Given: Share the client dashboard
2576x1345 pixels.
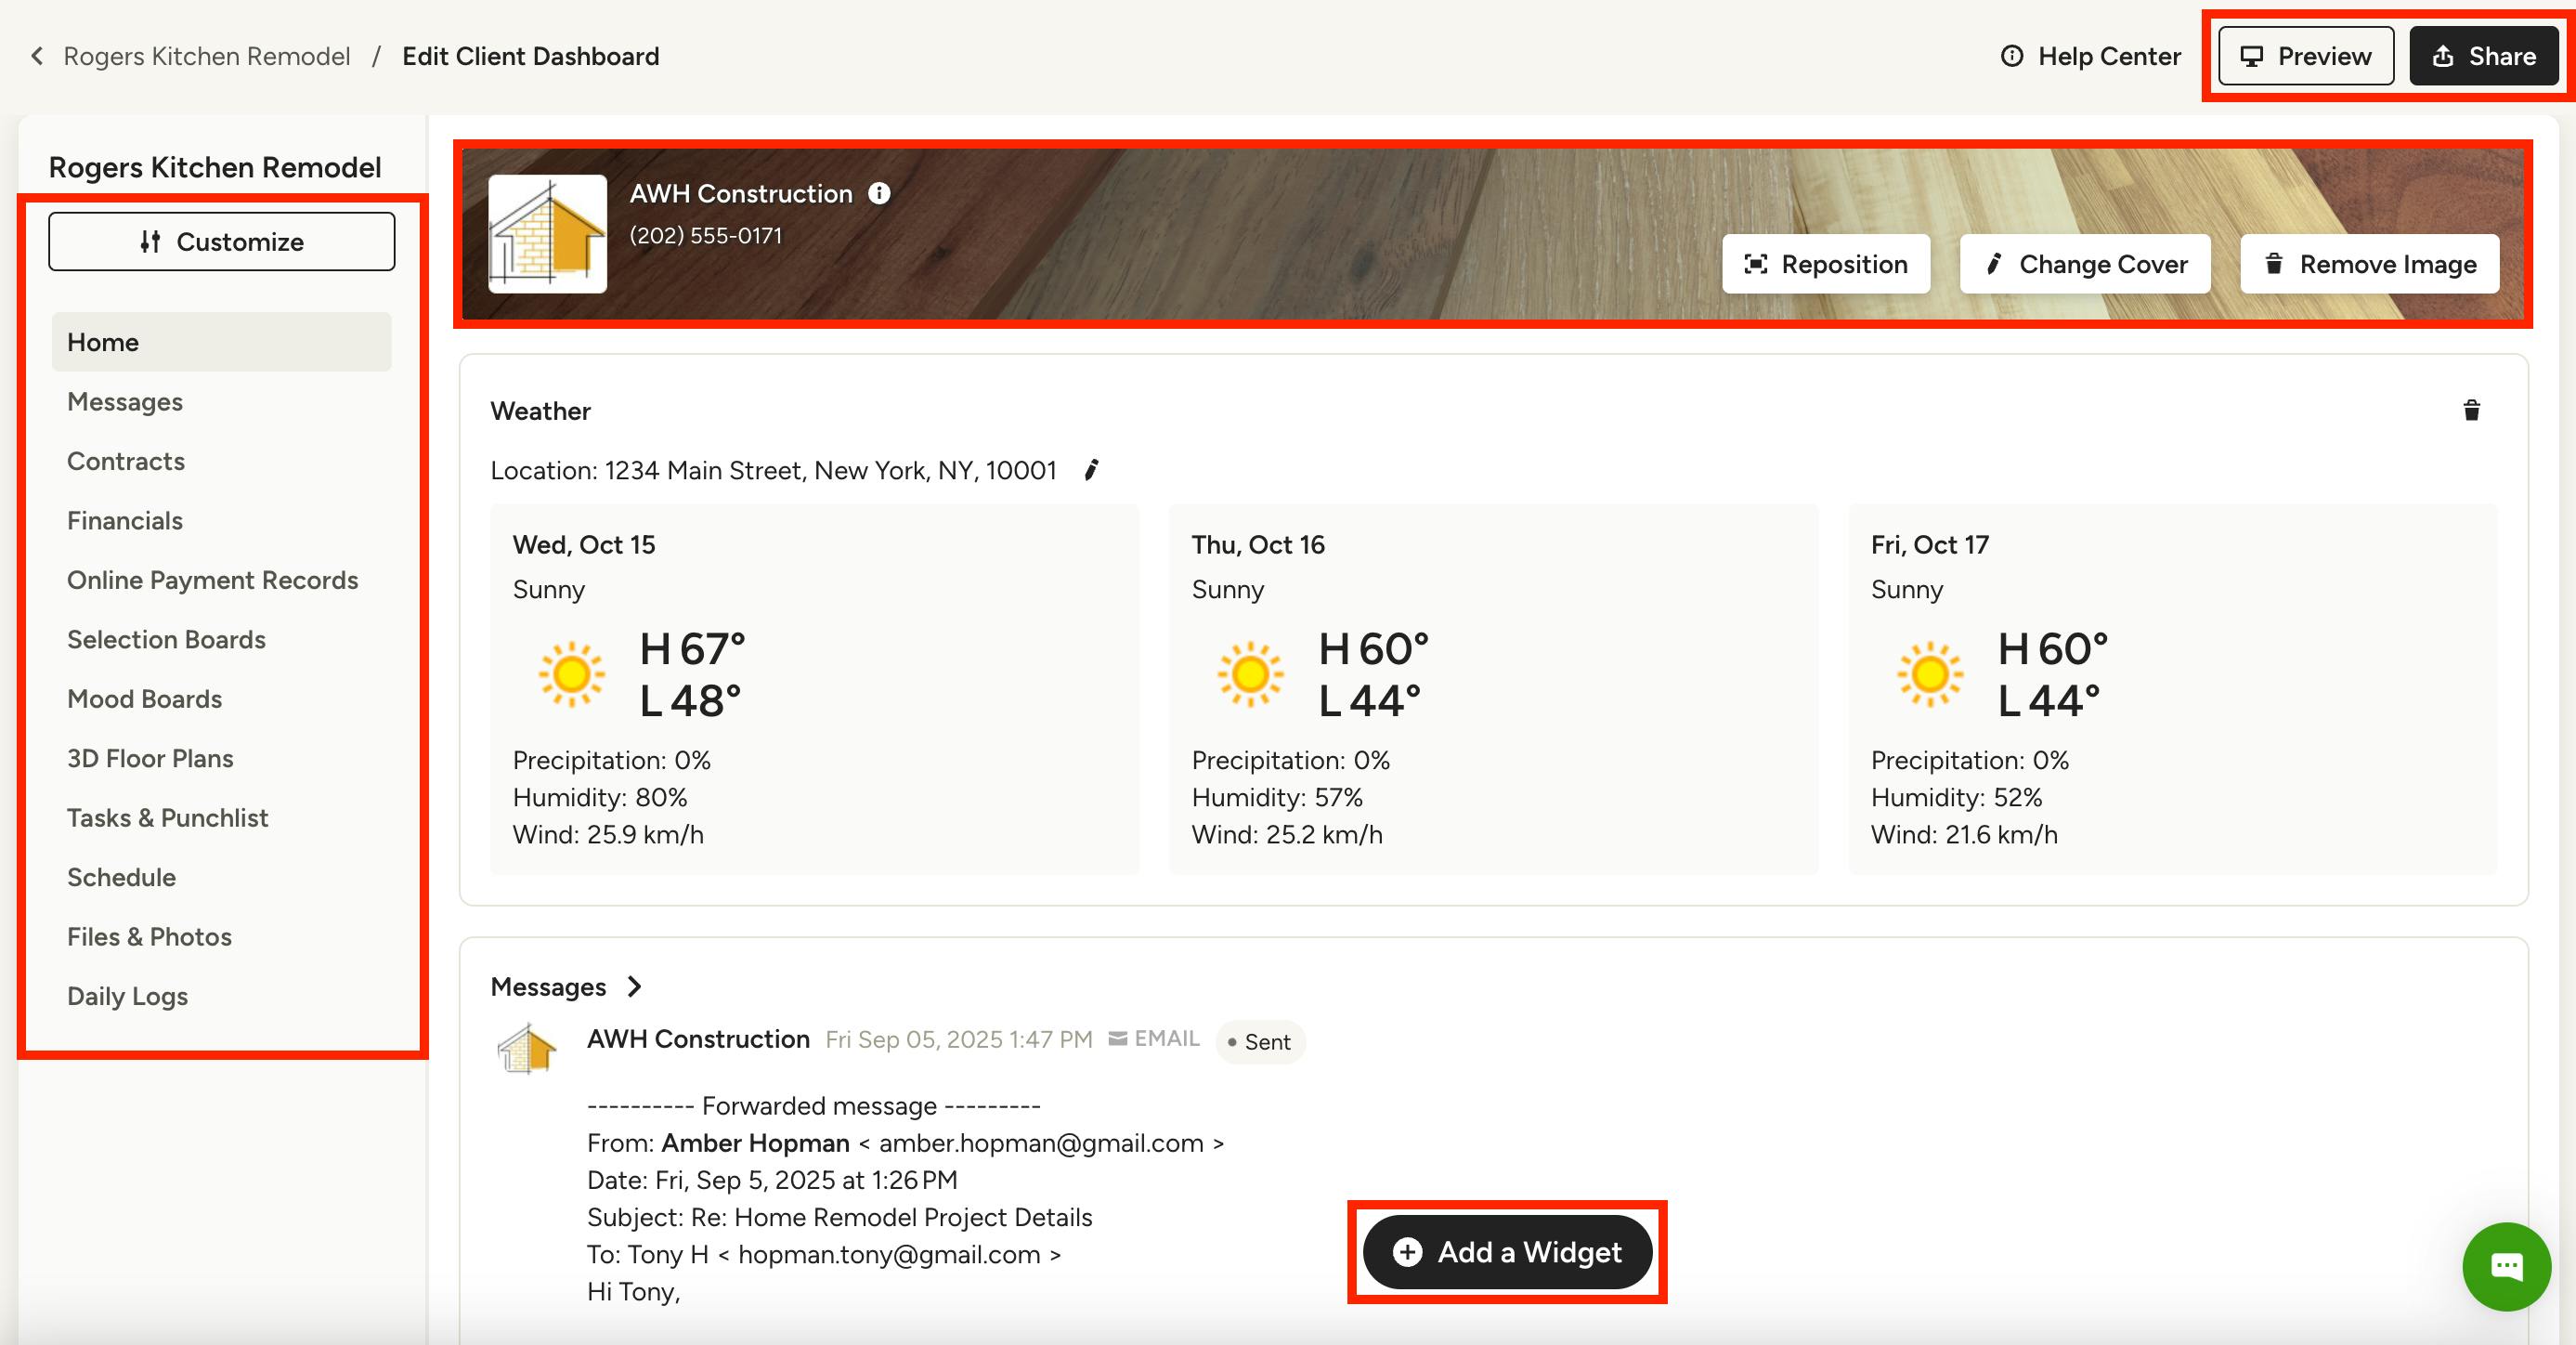Looking at the screenshot, I should click(x=2483, y=56).
